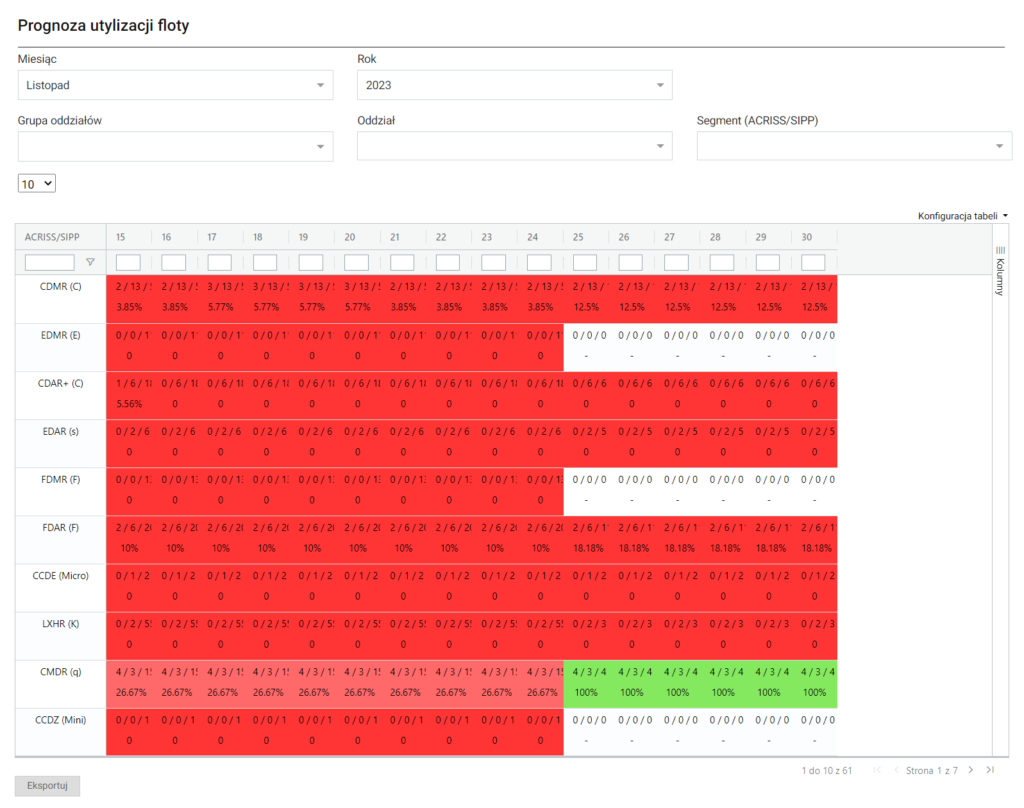Jump to the last results page

tap(990, 770)
